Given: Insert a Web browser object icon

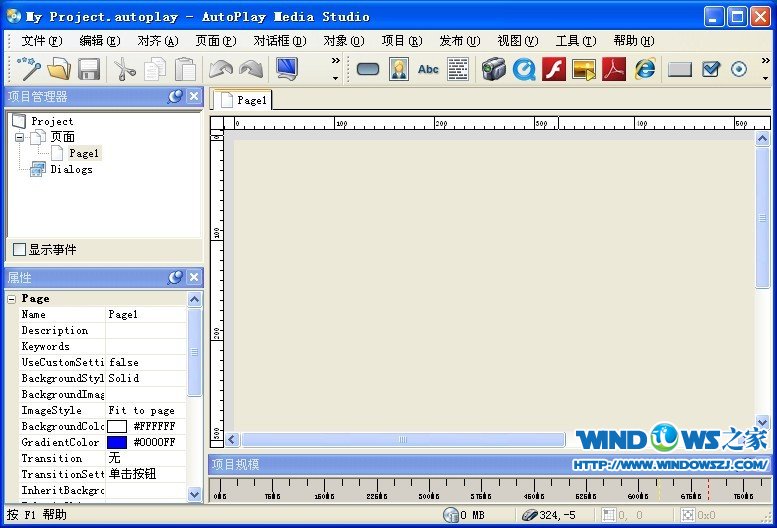Looking at the screenshot, I should (645, 69).
